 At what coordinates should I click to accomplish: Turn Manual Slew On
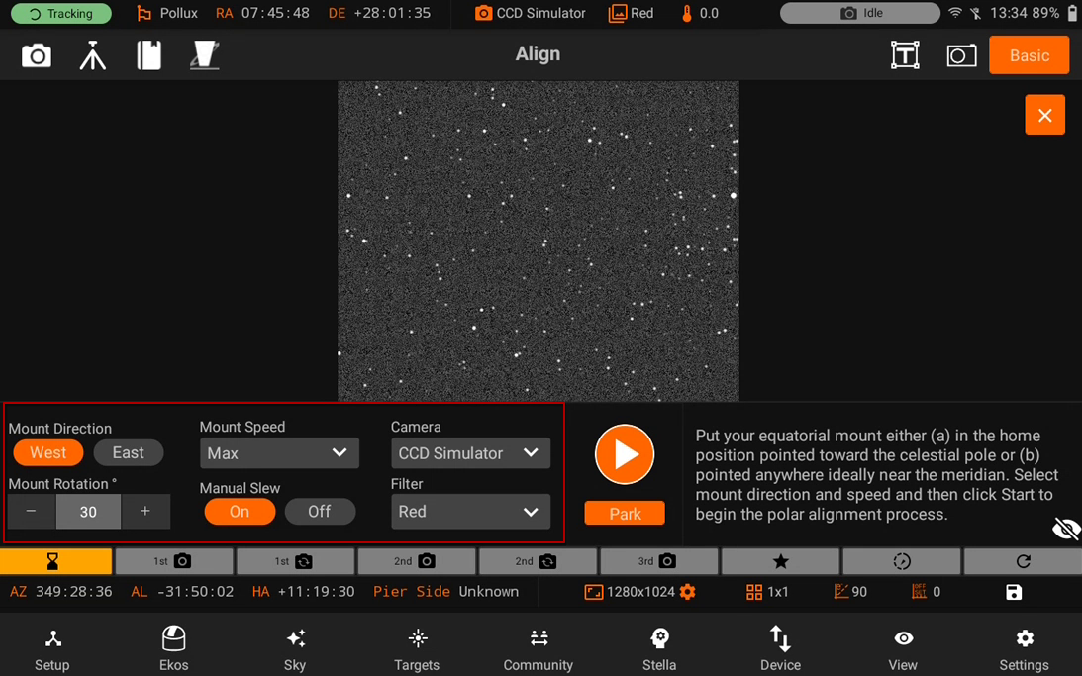pyautogui.click(x=239, y=512)
